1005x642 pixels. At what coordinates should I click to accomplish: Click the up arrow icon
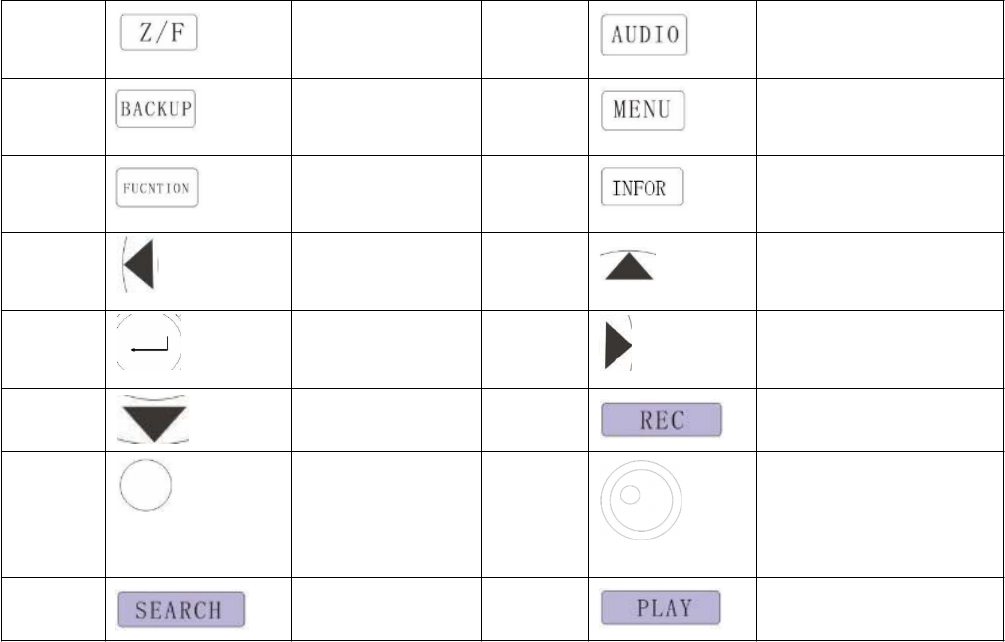pos(627,265)
